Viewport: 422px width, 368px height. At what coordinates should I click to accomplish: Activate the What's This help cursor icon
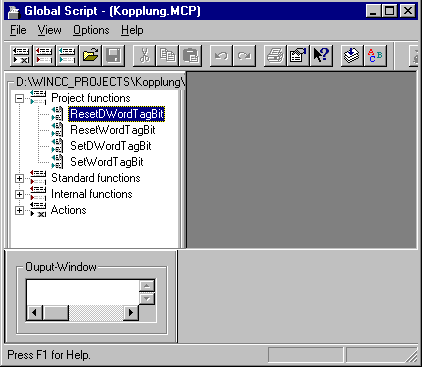(x=321, y=55)
